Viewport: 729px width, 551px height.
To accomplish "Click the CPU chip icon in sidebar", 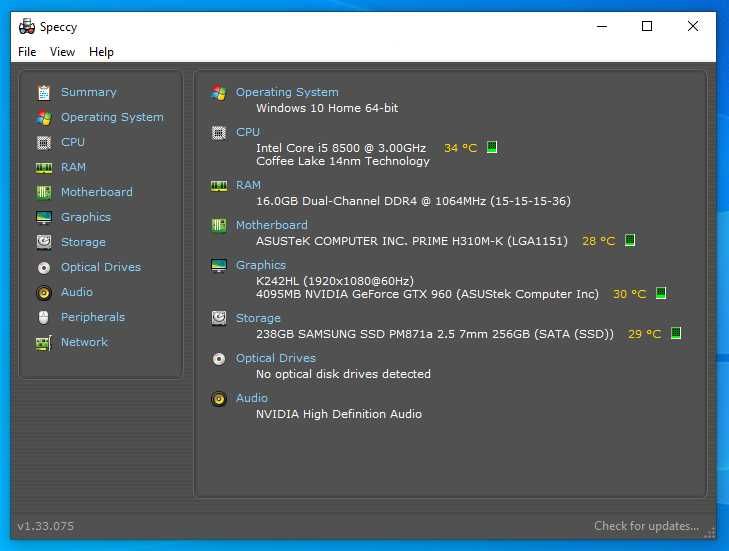I will tap(44, 143).
